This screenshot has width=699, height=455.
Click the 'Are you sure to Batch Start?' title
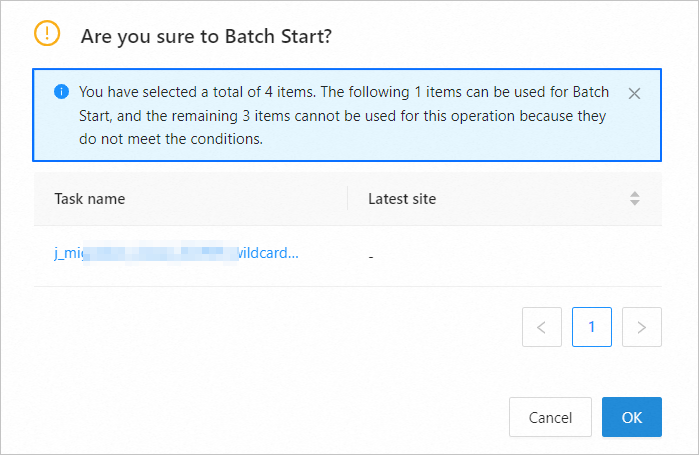point(206,36)
